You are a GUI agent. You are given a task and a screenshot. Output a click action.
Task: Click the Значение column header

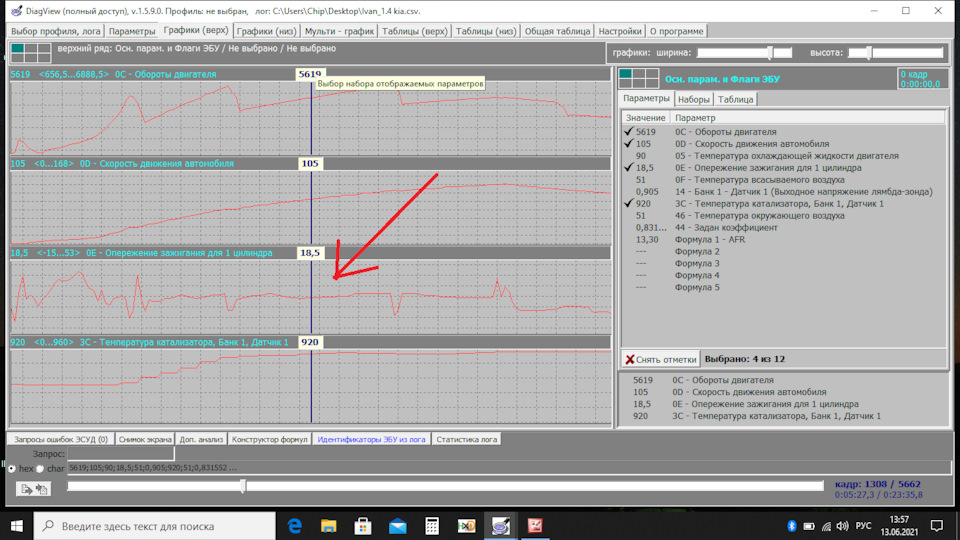[645, 118]
